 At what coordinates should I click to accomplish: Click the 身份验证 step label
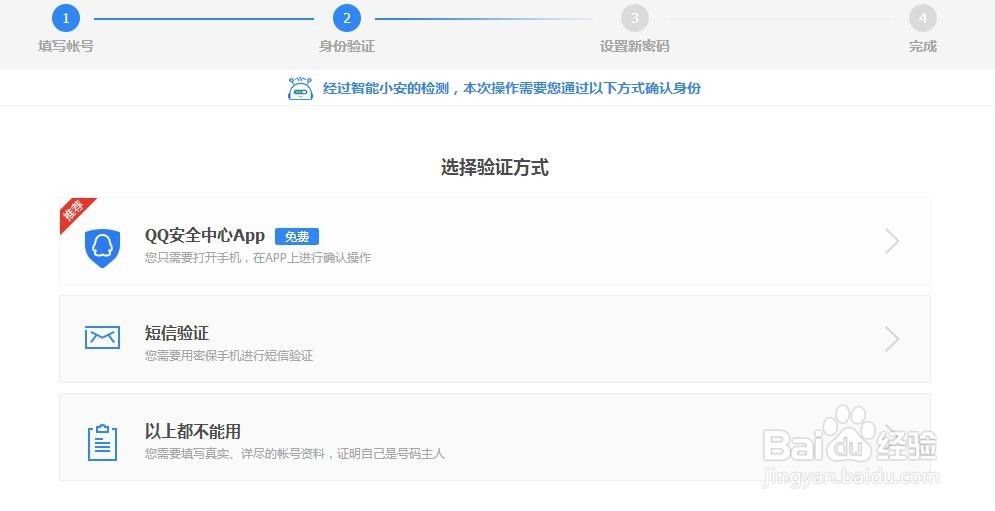tap(346, 46)
